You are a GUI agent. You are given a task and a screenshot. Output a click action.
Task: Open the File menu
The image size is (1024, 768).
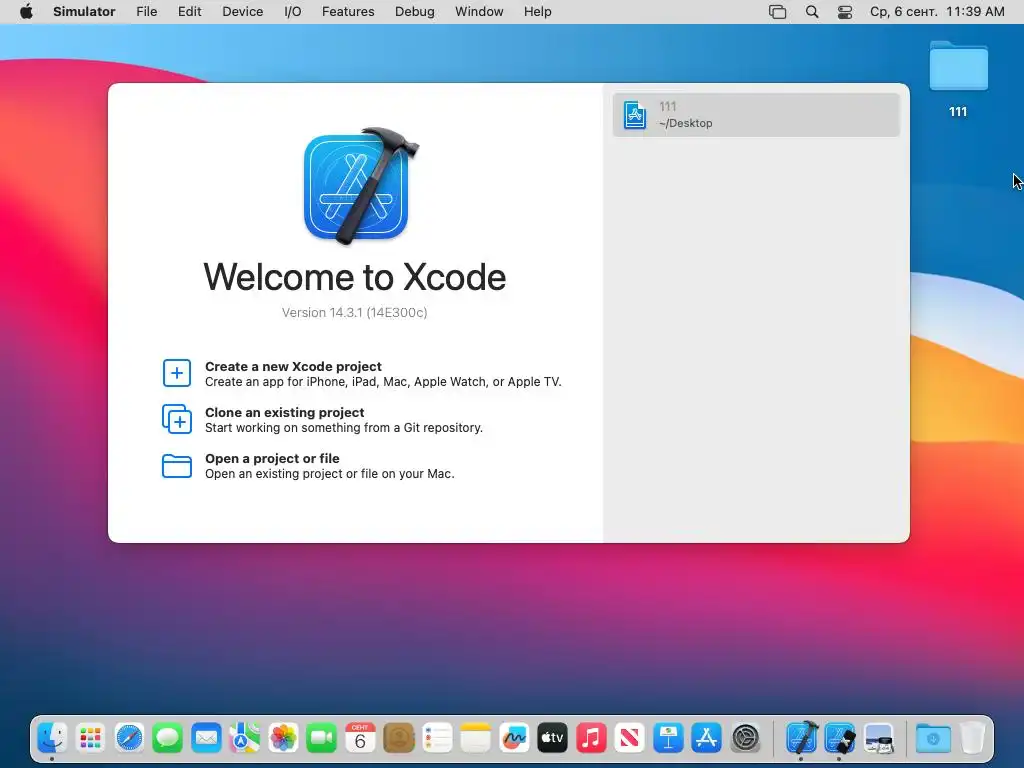[146, 12]
